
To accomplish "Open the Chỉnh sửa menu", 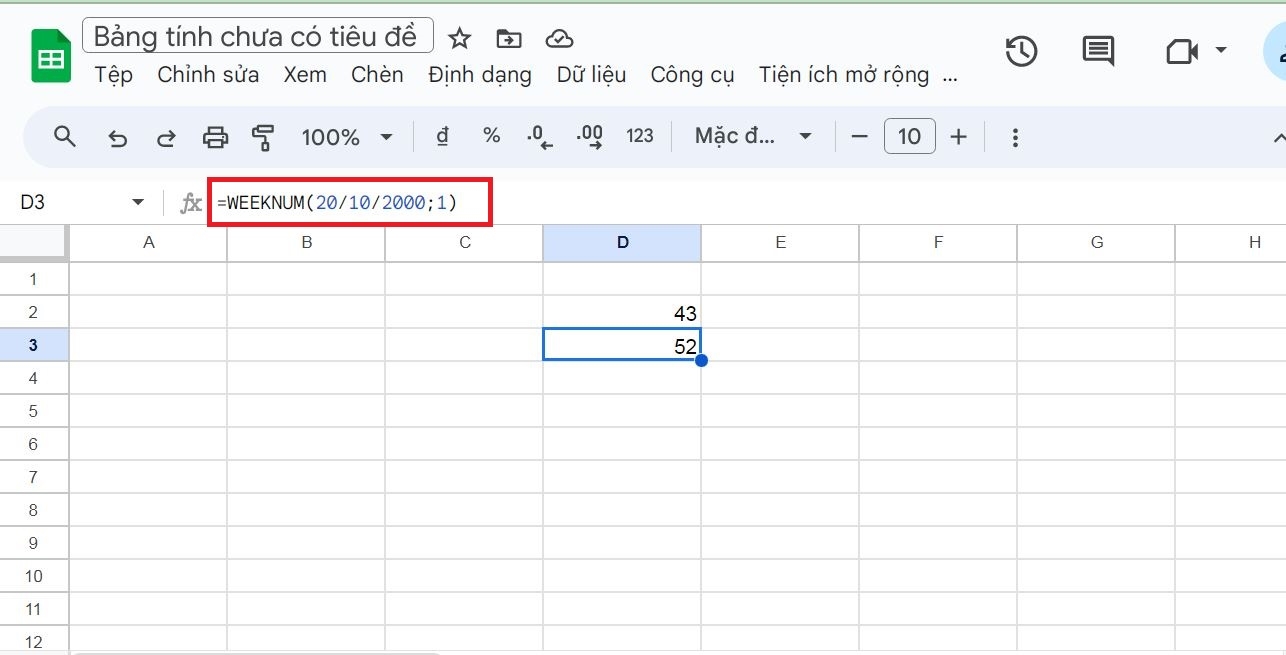I will point(208,75).
